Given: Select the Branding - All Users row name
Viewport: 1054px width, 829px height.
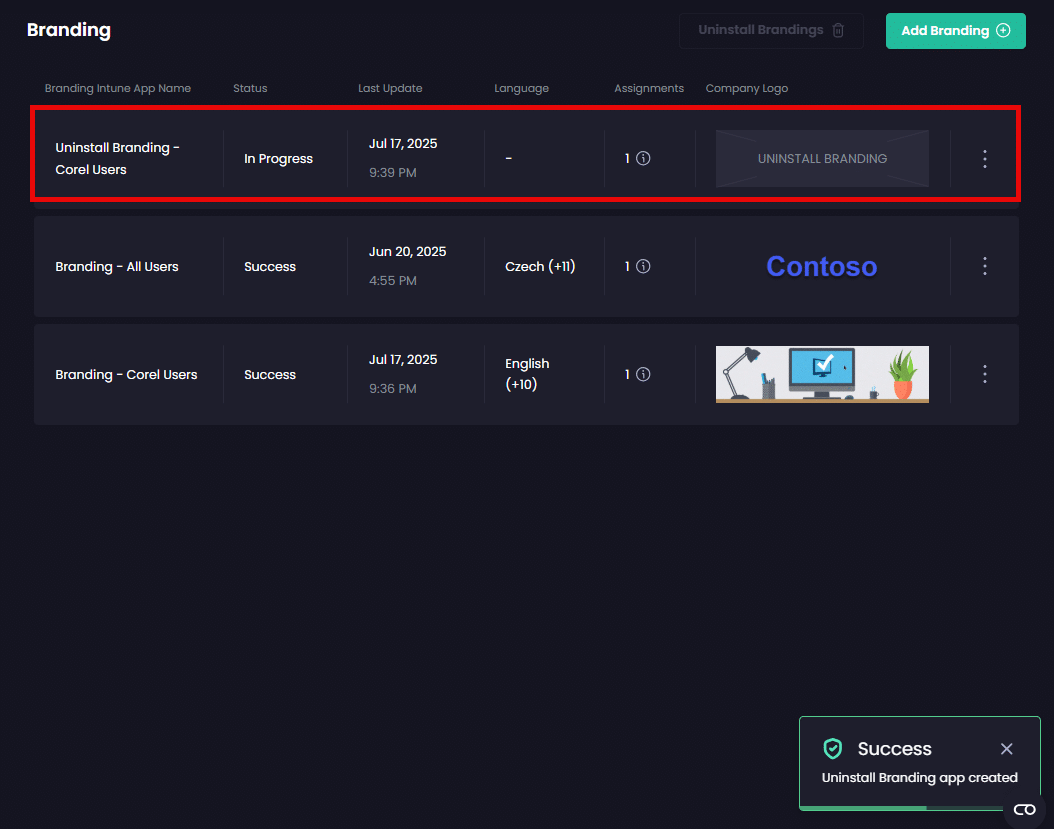Looking at the screenshot, I should click(117, 267).
